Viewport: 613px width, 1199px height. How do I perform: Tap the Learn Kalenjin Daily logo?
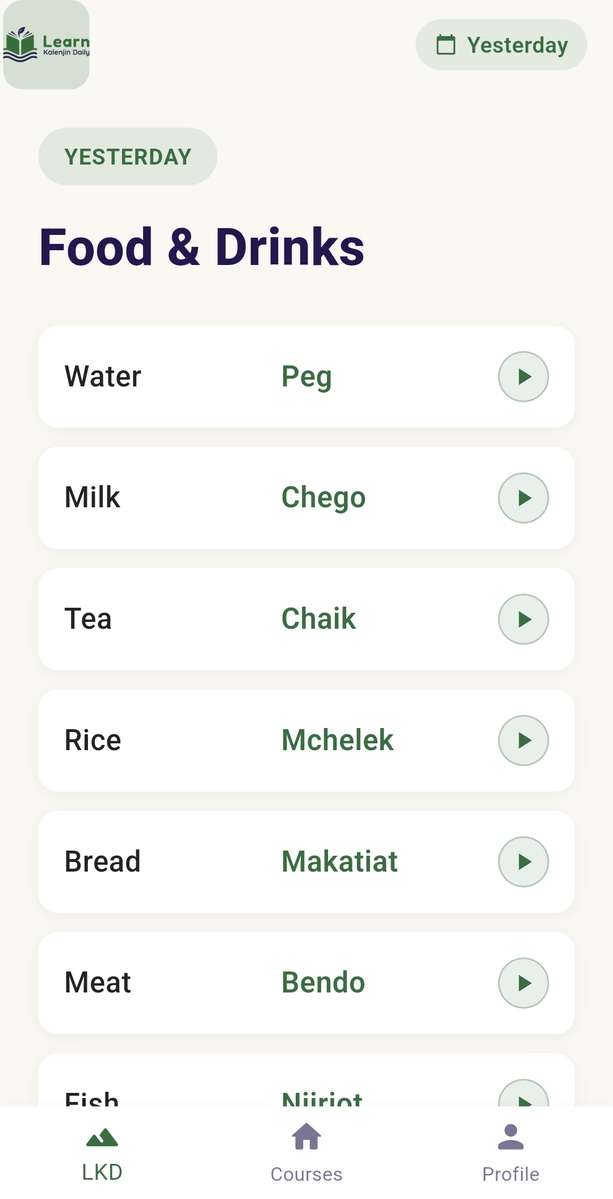point(47,45)
